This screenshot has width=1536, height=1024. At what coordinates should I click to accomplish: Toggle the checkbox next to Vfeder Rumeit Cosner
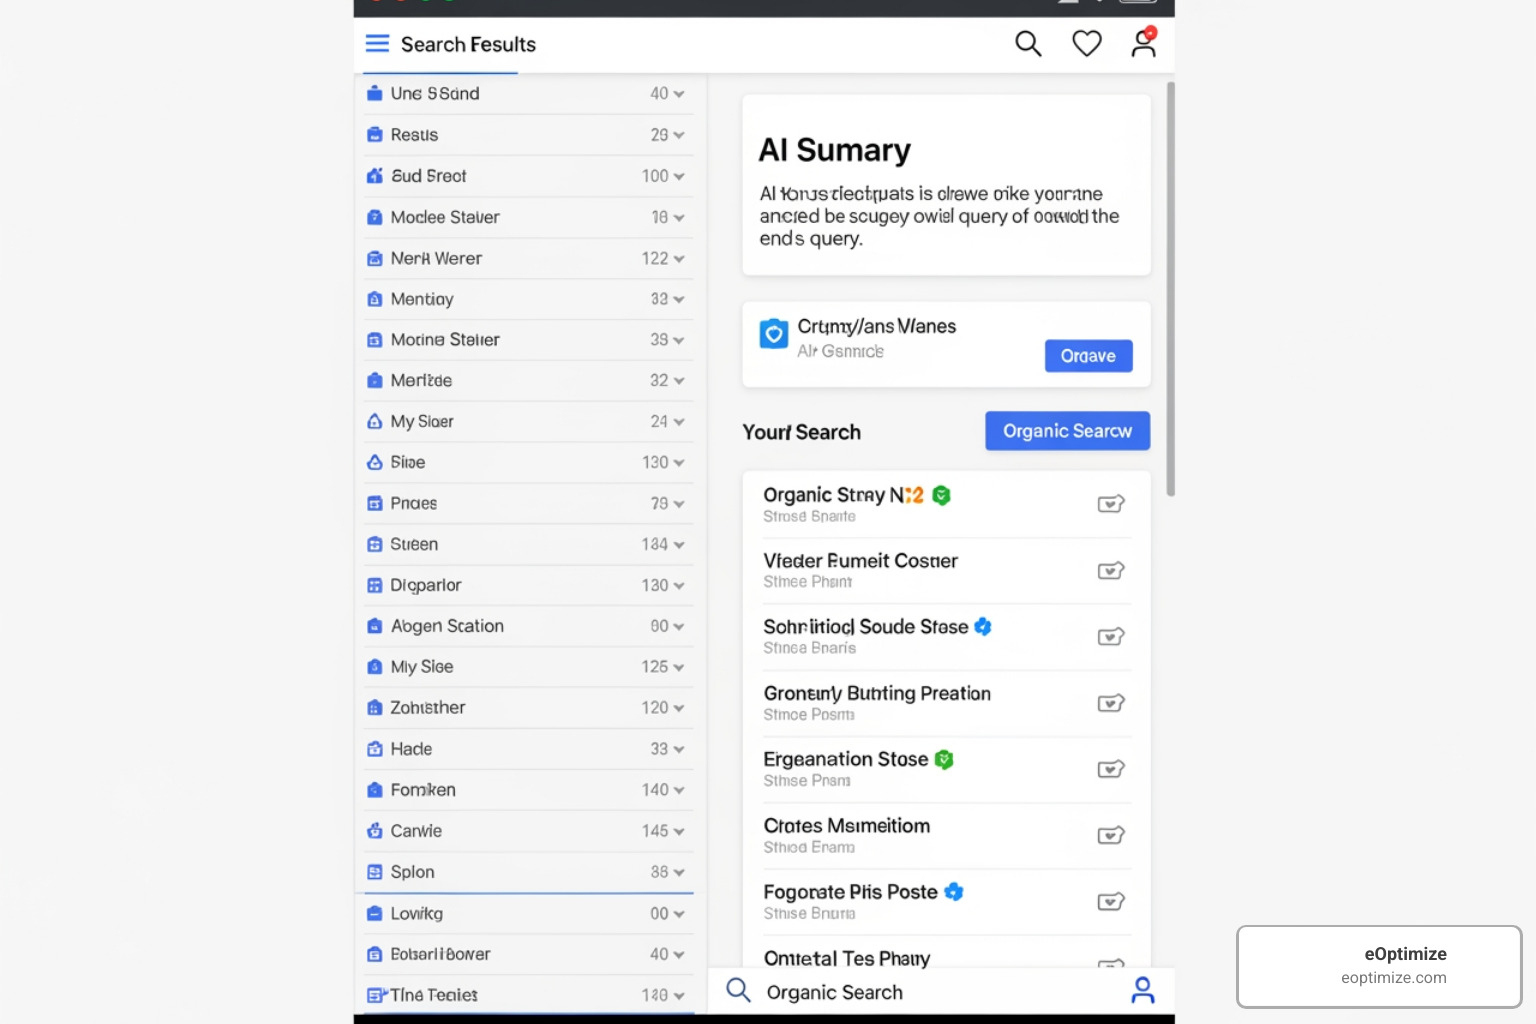point(1111,570)
